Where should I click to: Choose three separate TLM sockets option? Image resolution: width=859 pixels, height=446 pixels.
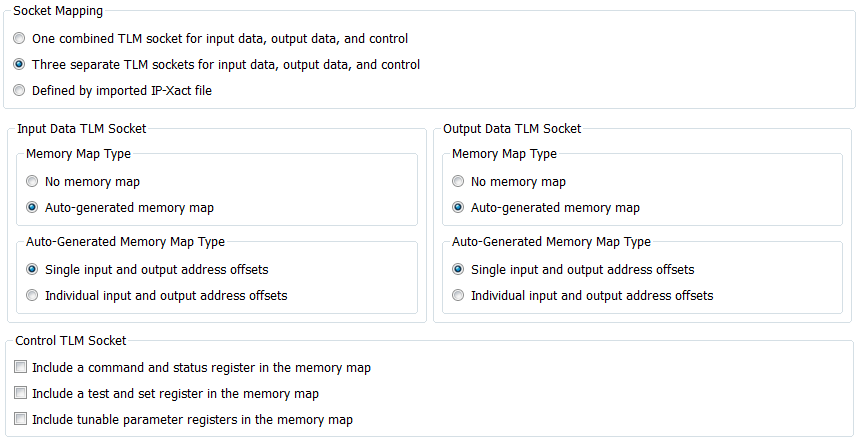point(20,65)
